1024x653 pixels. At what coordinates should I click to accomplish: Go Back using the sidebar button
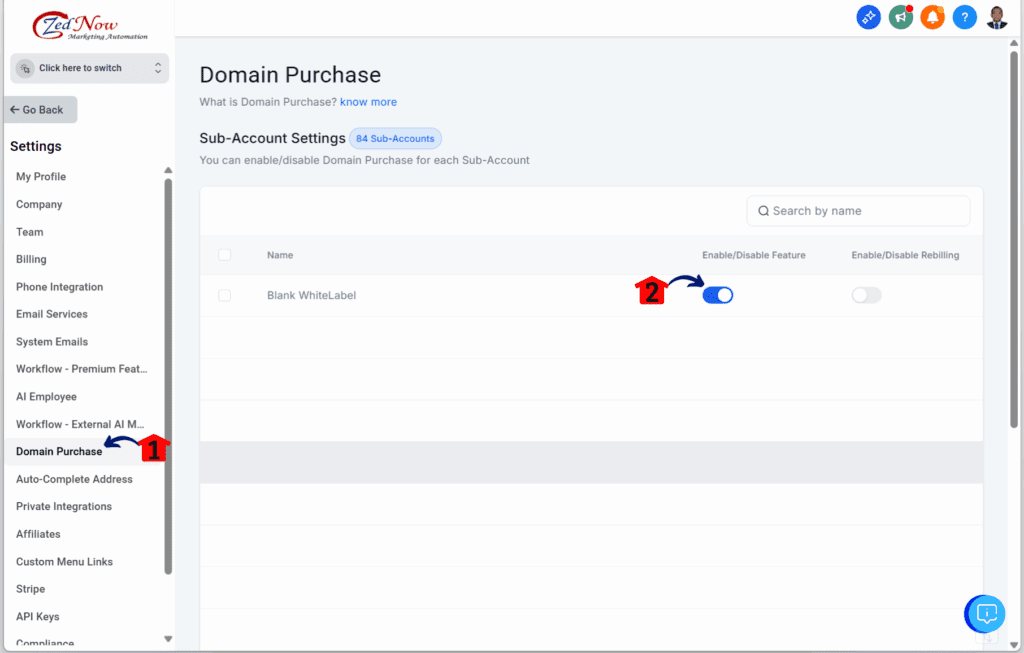[40, 110]
